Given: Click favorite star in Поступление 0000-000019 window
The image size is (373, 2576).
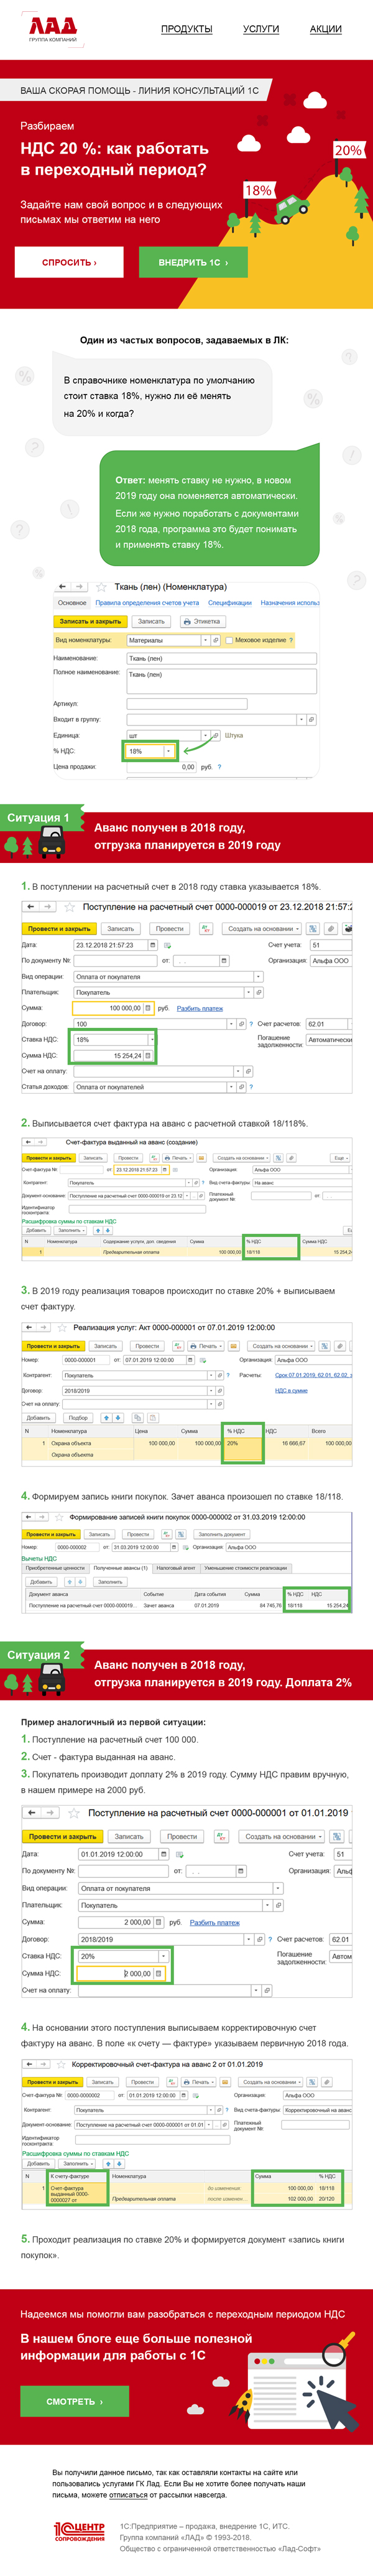Looking at the screenshot, I should (x=69, y=907).
